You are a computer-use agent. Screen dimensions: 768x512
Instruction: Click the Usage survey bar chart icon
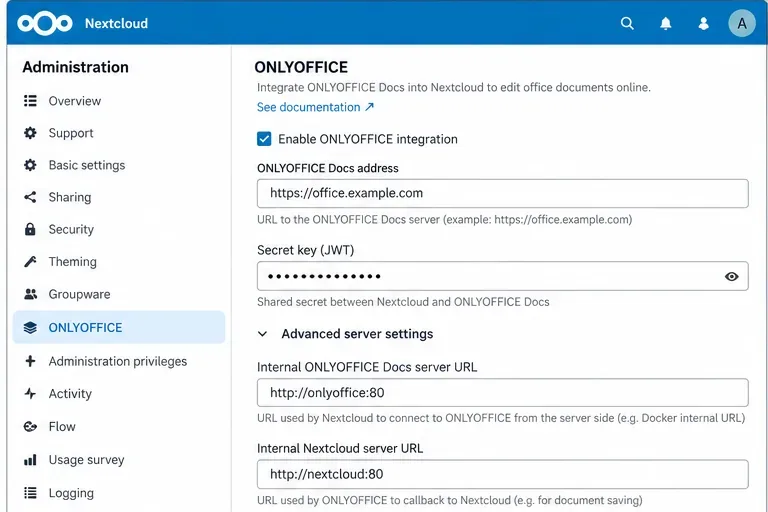[30, 460]
